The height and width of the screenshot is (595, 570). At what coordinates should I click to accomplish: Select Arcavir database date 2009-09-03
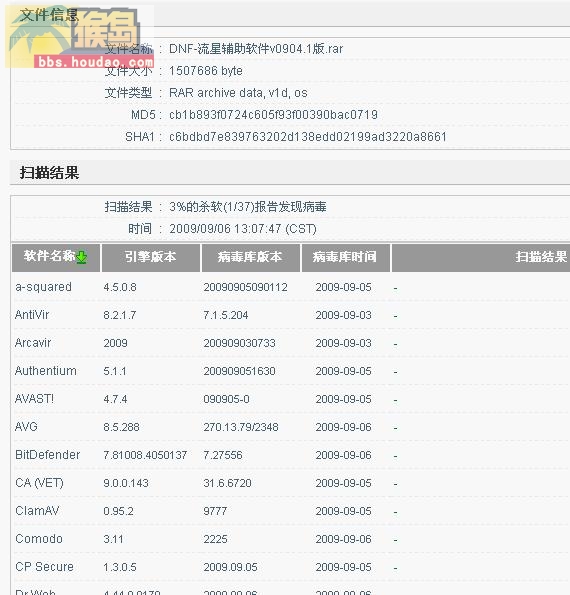pos(343,343)
